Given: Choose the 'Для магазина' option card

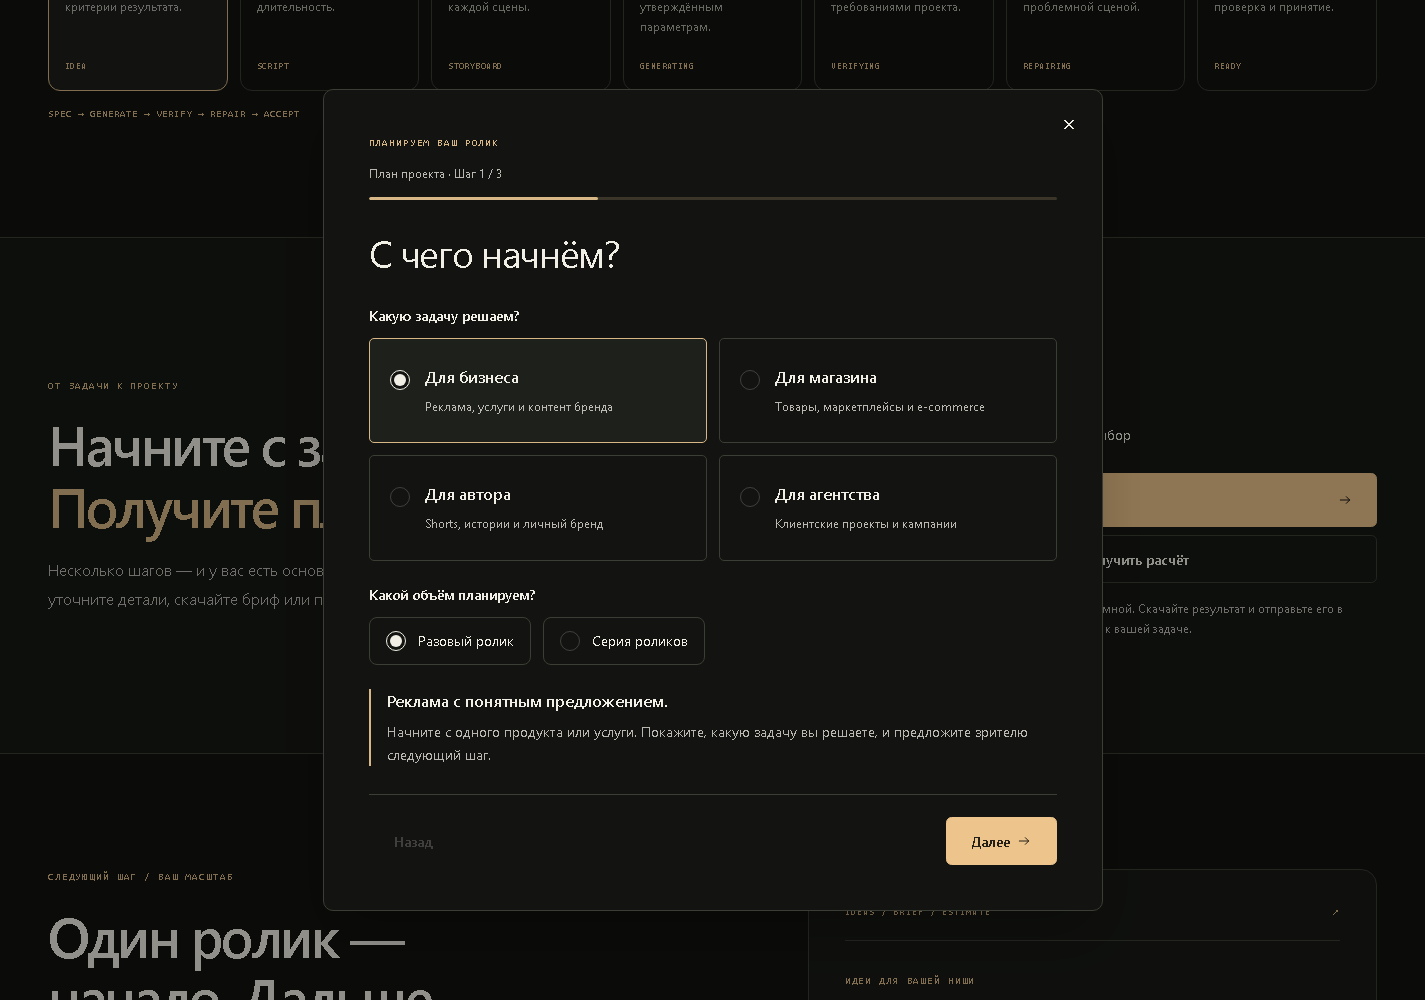Looking at the screenshot, I should [x=888, y=390].
